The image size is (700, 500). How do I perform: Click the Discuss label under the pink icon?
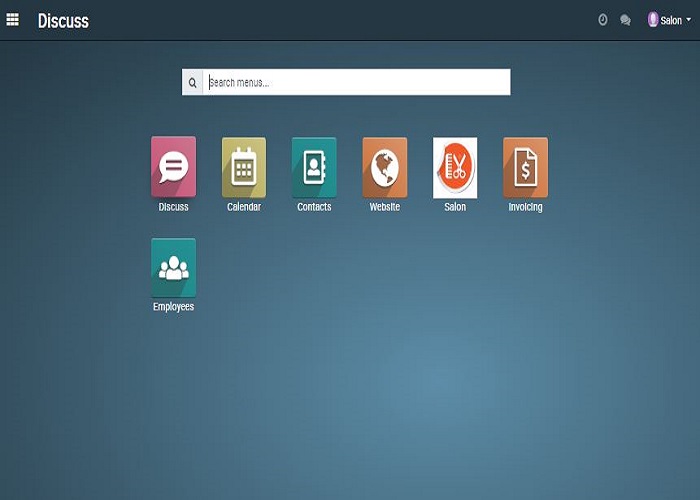(173, 207)
